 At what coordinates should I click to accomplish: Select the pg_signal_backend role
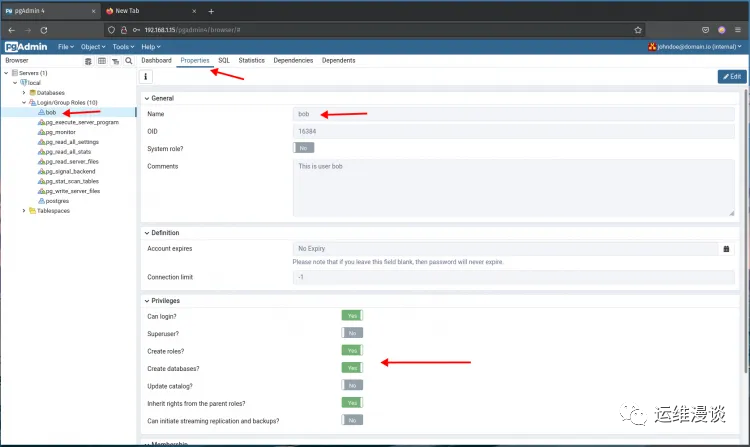66,171
